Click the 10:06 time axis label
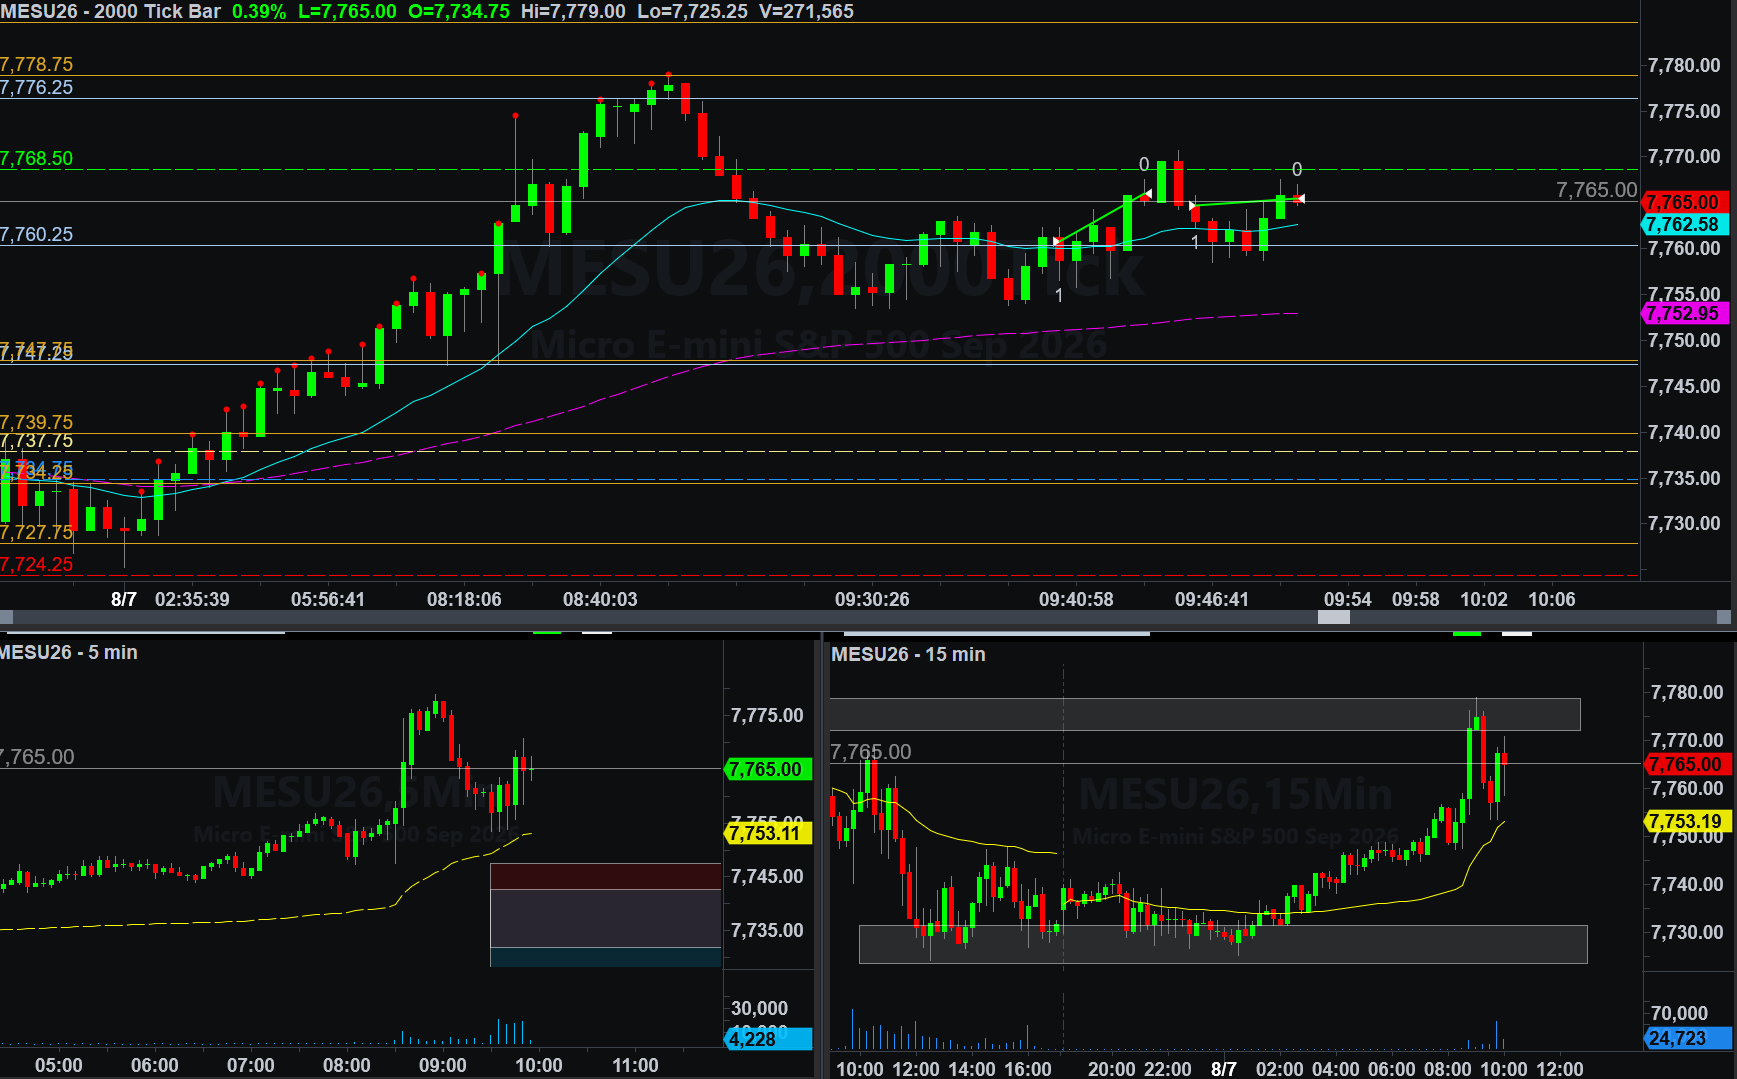The image size is (1737, 1079). pos(1552,599)
